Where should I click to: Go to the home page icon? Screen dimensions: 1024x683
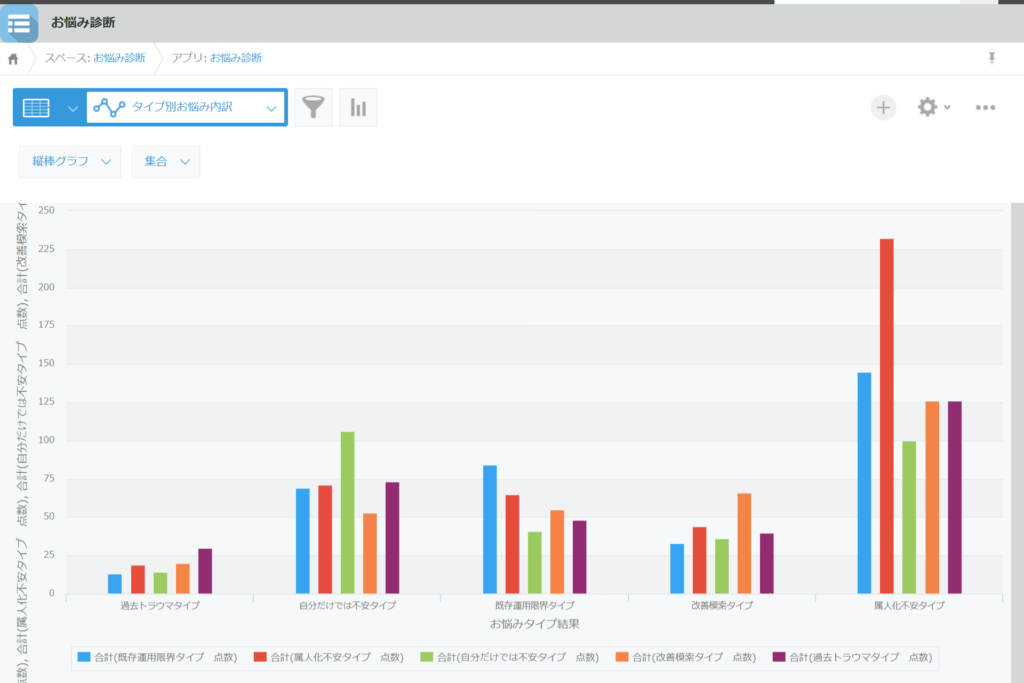pyautogui.click(x=13, y=59)
